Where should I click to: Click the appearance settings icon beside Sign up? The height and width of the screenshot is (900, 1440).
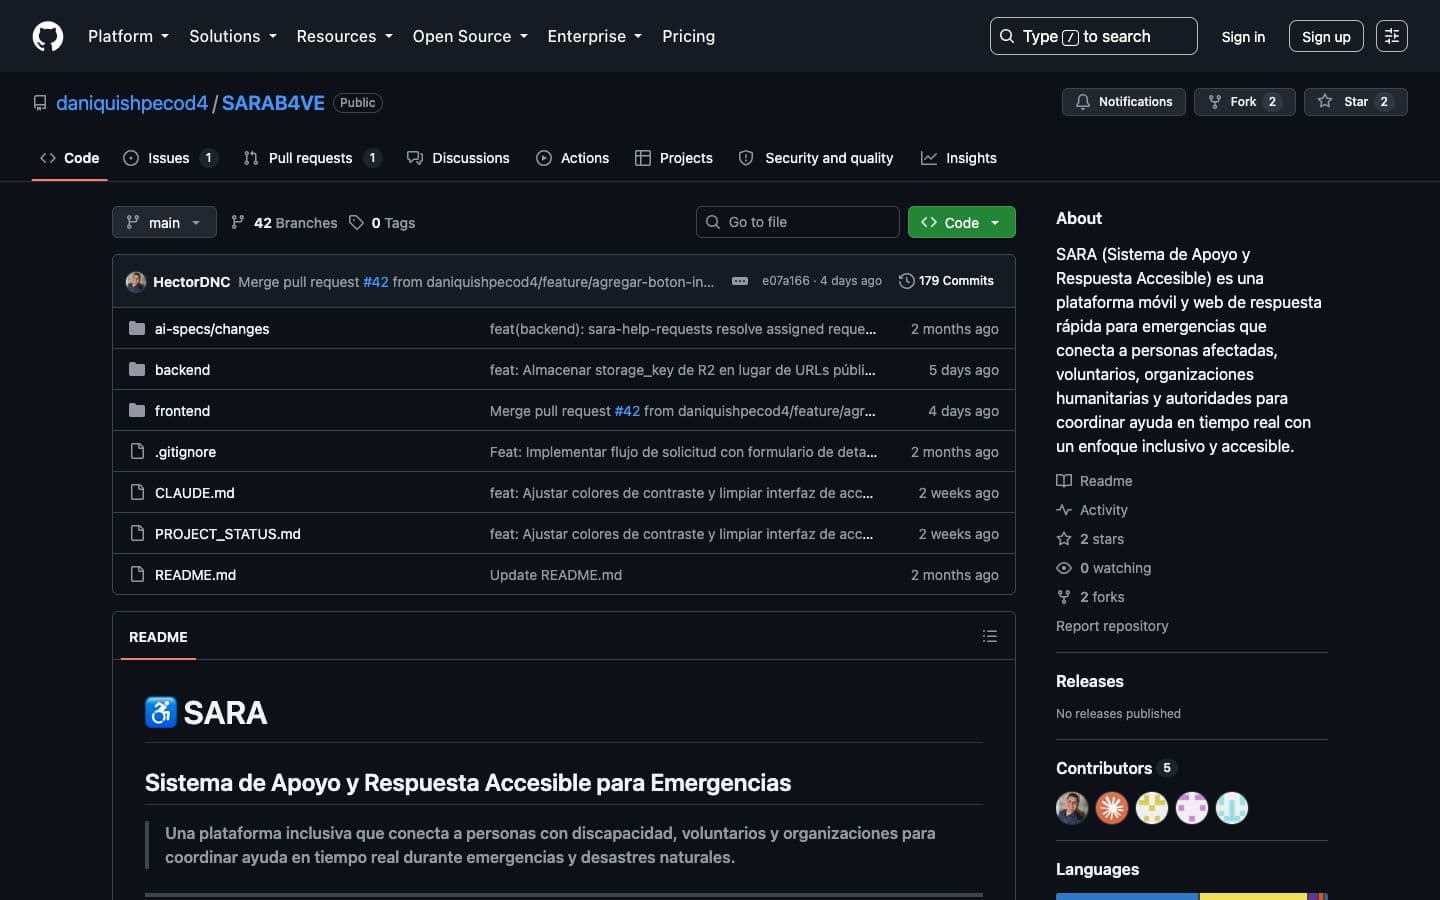[x=1391, y=36]
